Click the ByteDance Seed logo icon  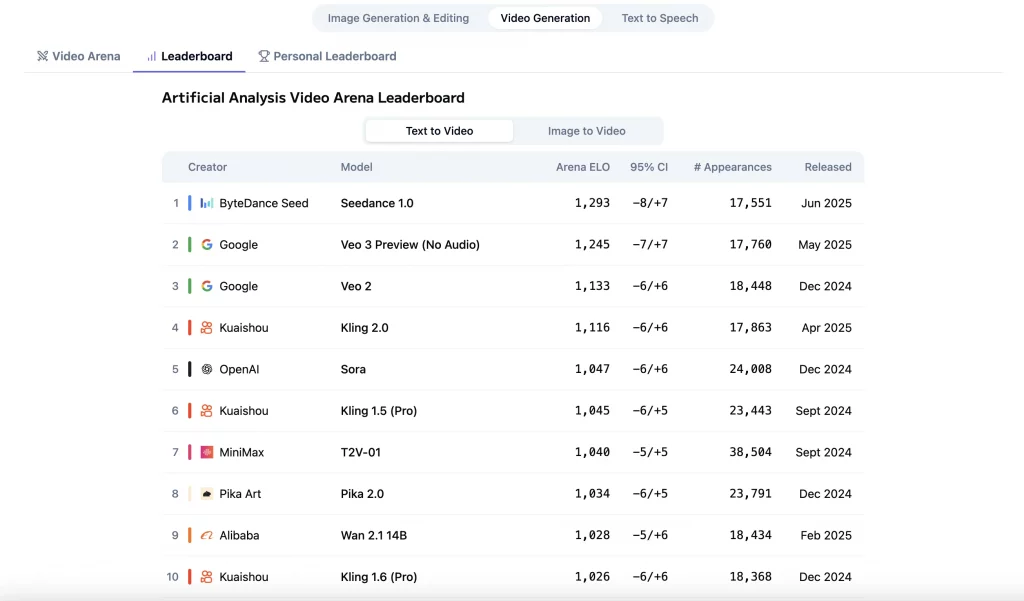(x=207, y=203)
